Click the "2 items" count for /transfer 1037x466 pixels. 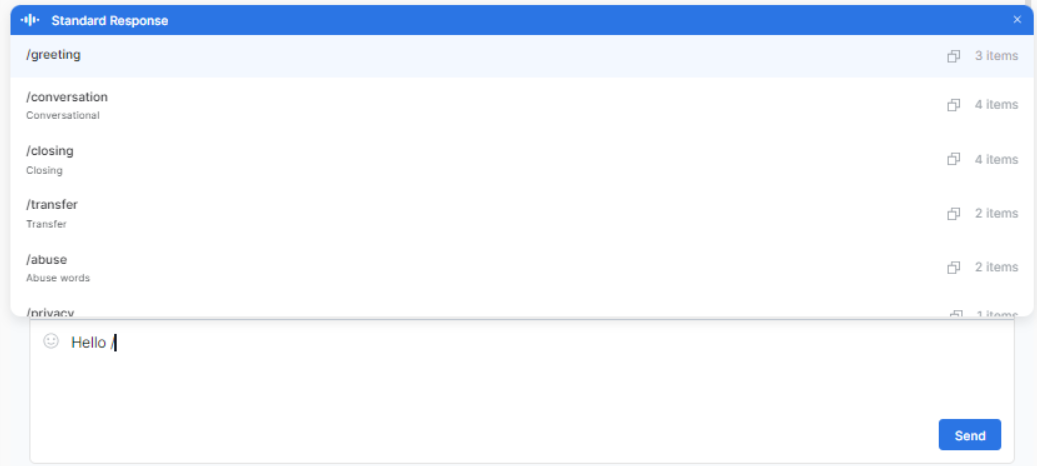[x=996, y=213]
